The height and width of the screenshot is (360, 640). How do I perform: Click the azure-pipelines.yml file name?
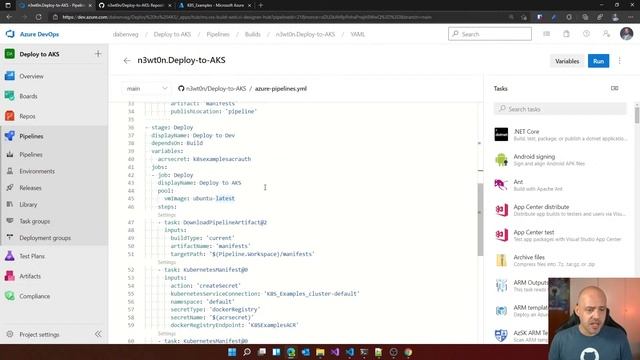click(281, 89)
